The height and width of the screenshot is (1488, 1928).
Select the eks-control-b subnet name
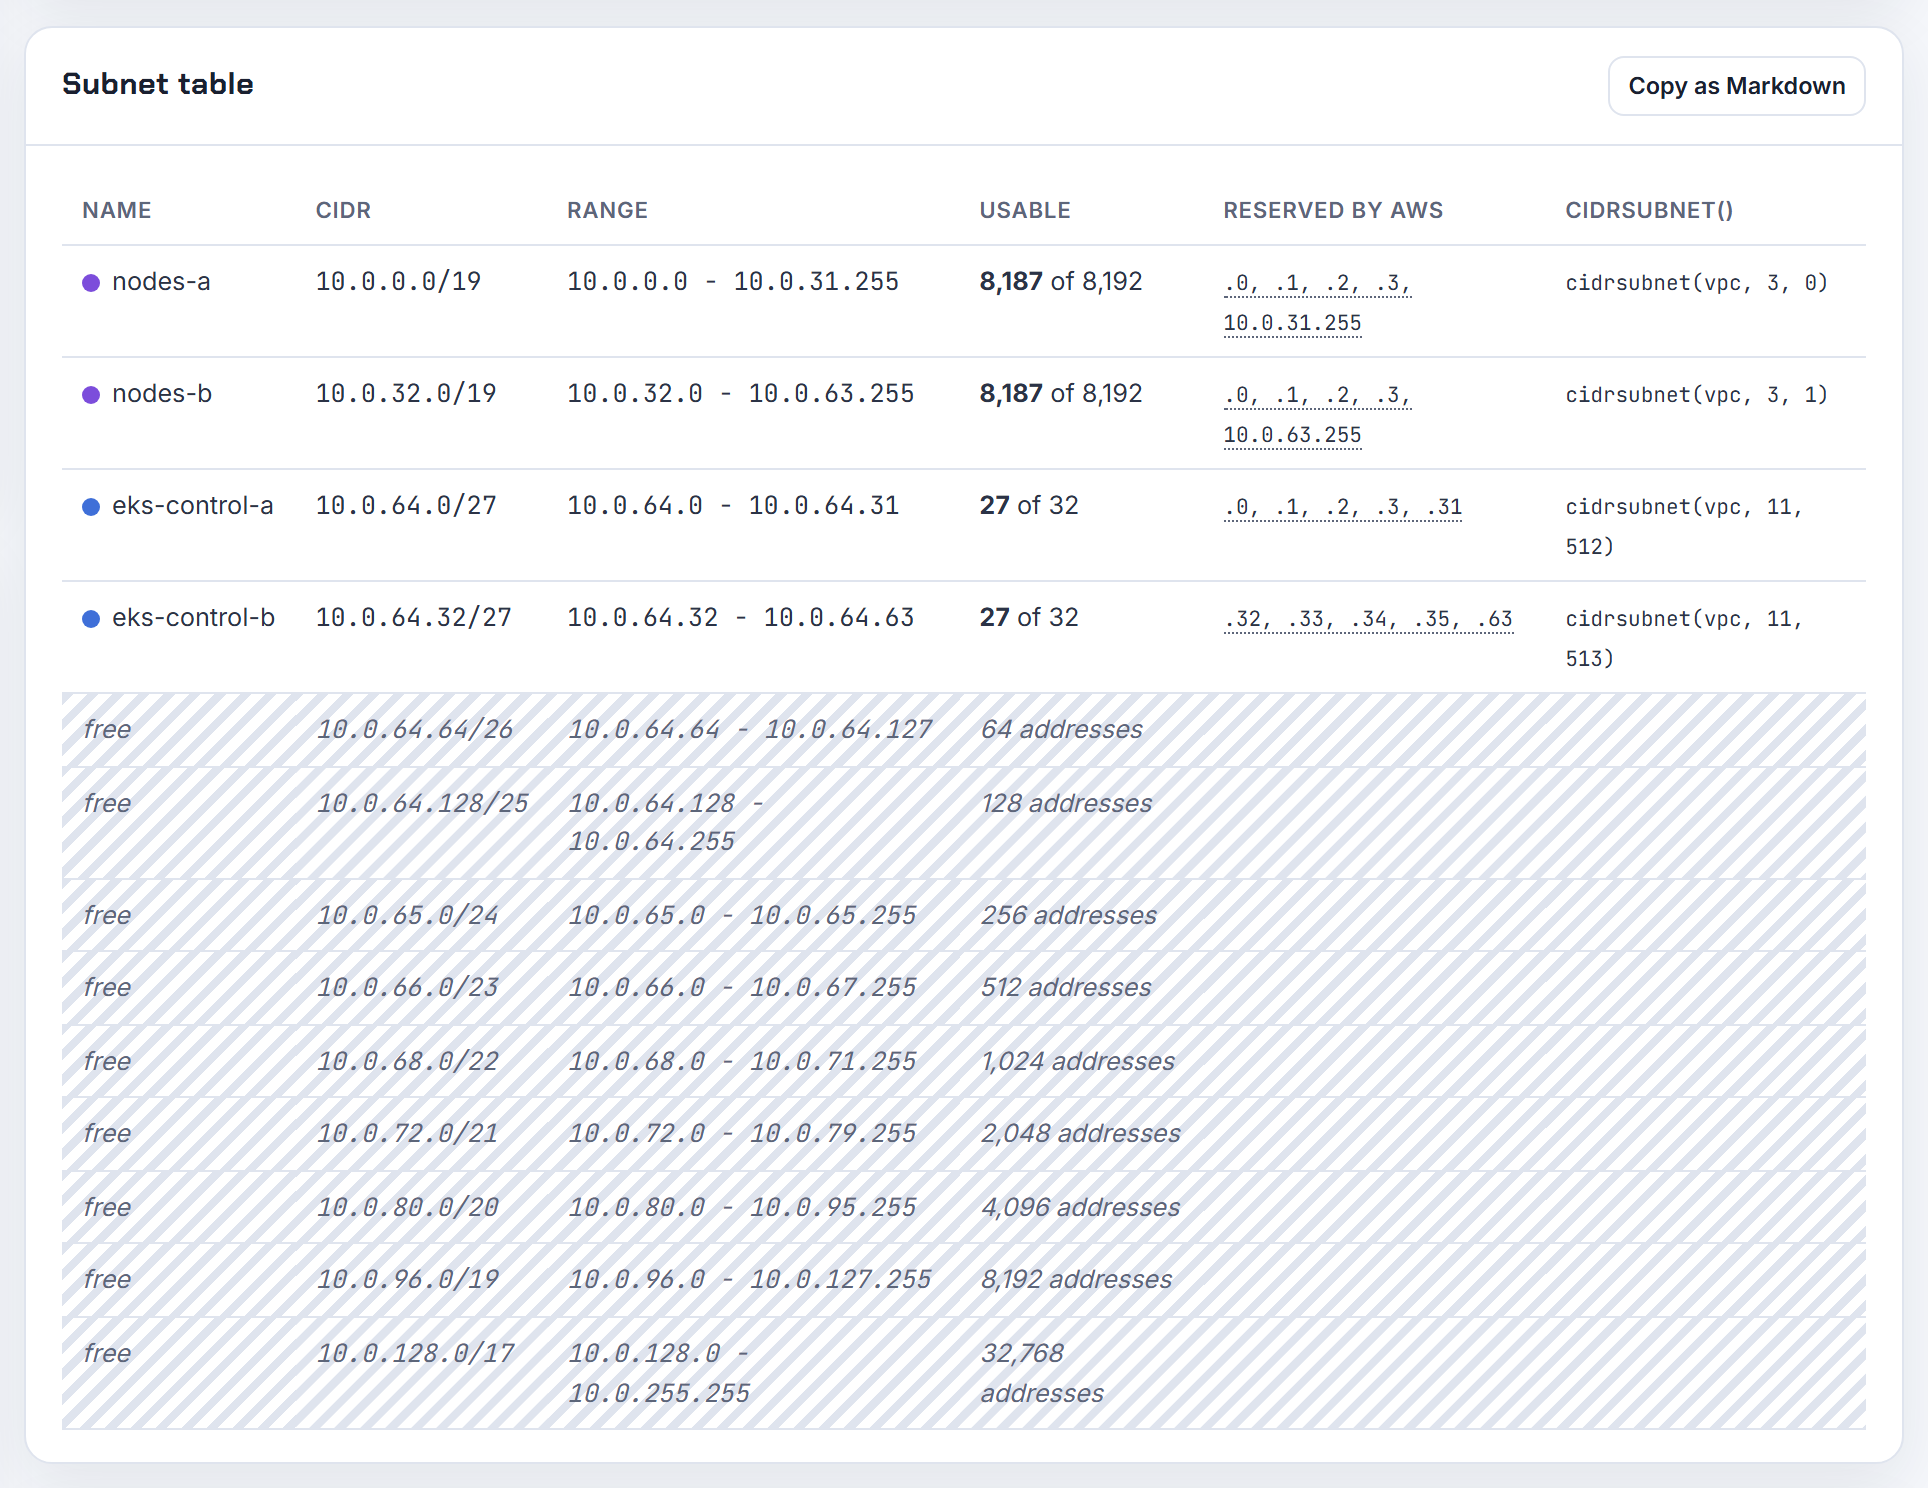194,618
